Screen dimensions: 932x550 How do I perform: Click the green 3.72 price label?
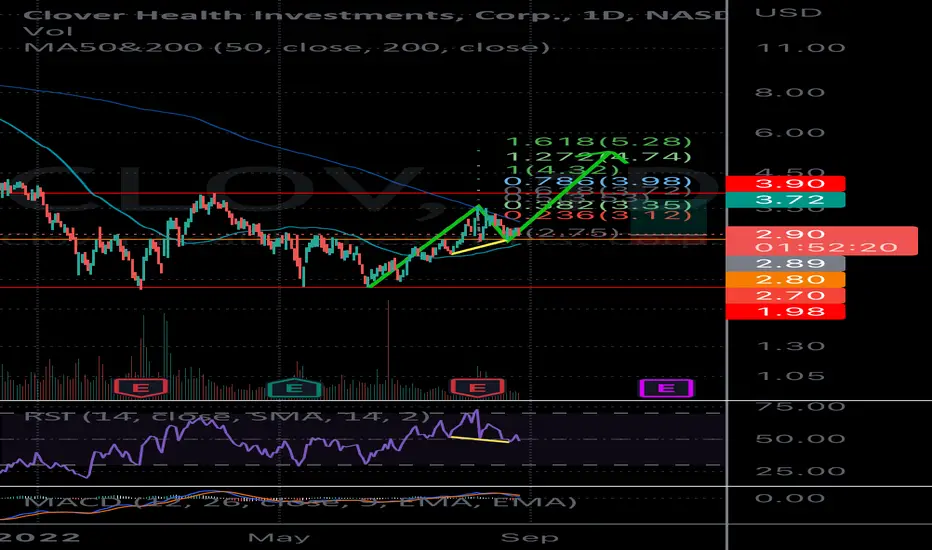click(x=785, y=200)
